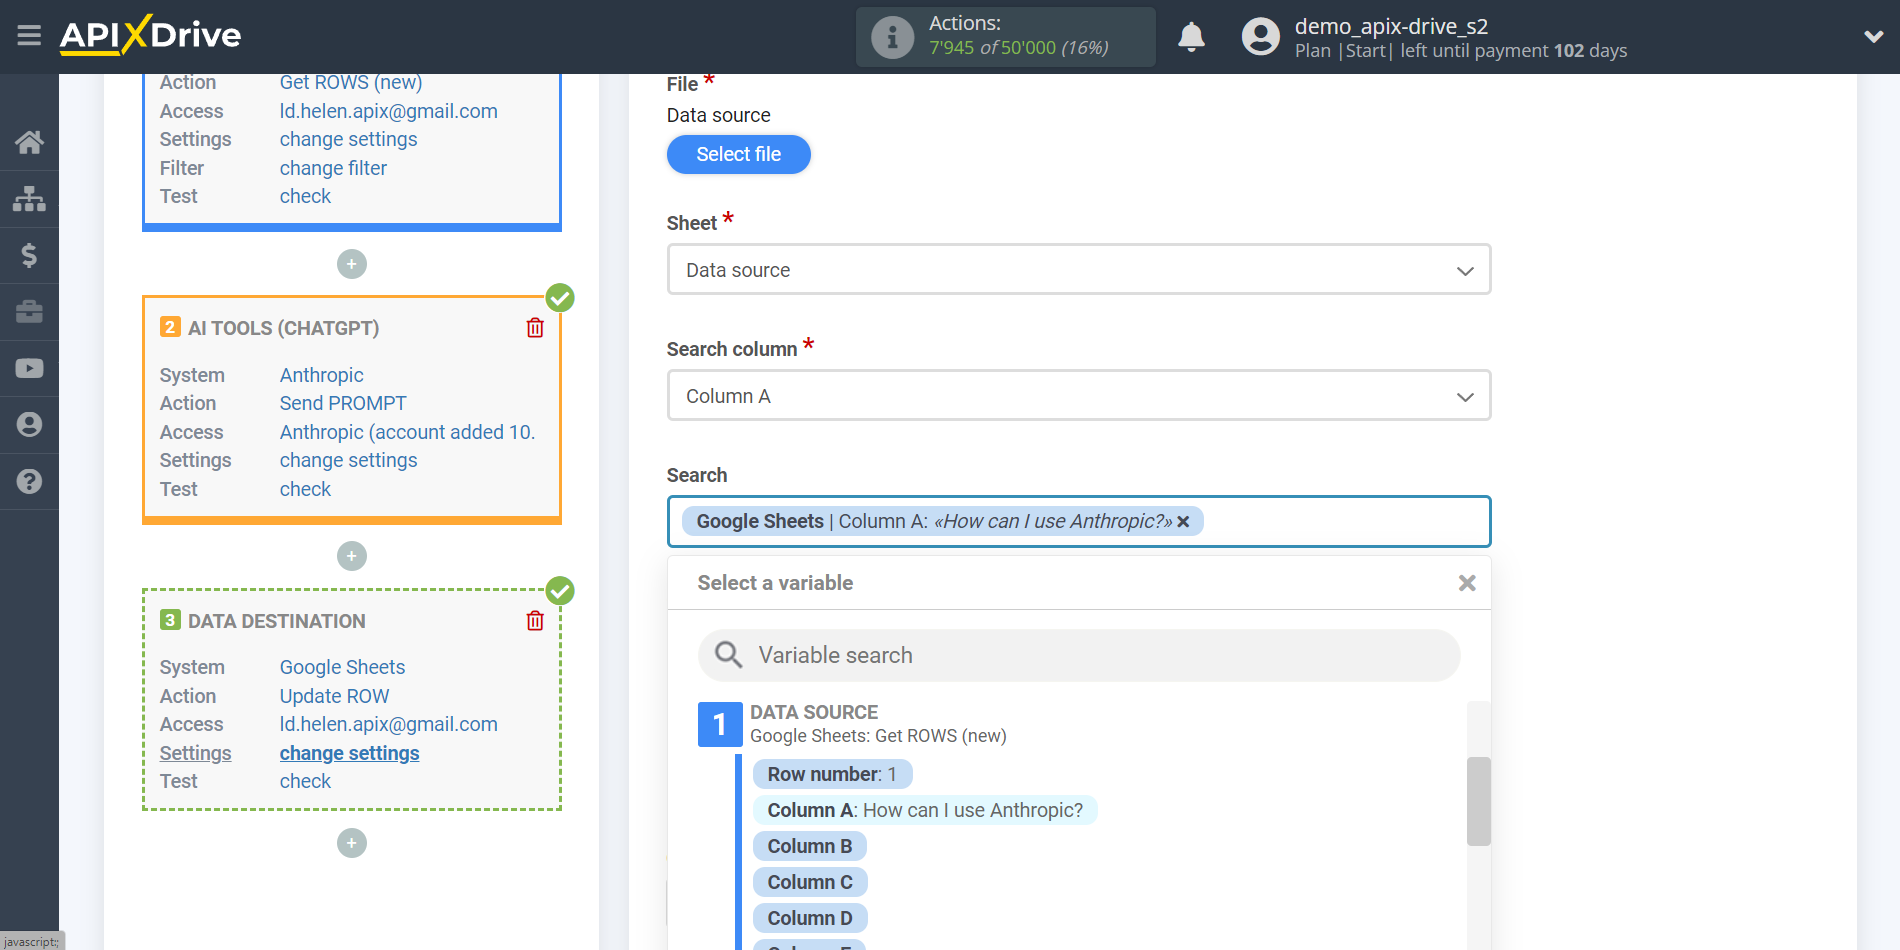Click the DATA DESTINATION heading
This screenshot has height=950, width=1900.
click(276, 621)
